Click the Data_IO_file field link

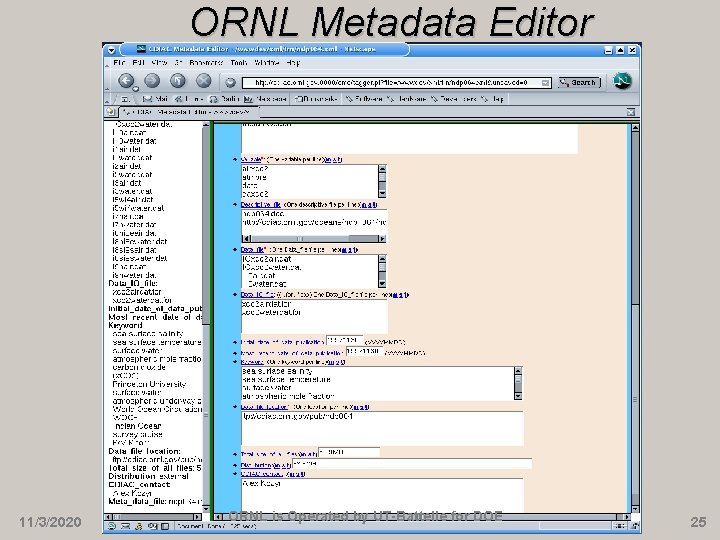pyautogui.click(x=258, y=294)
